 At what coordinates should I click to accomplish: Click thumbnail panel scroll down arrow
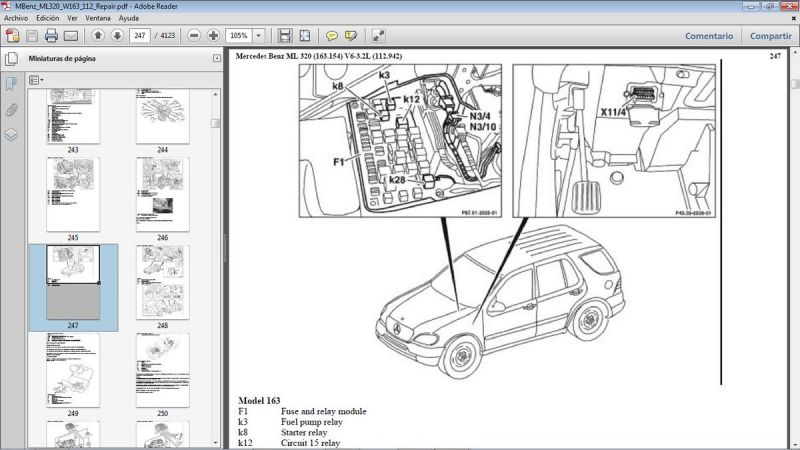(x=215, y=443)
